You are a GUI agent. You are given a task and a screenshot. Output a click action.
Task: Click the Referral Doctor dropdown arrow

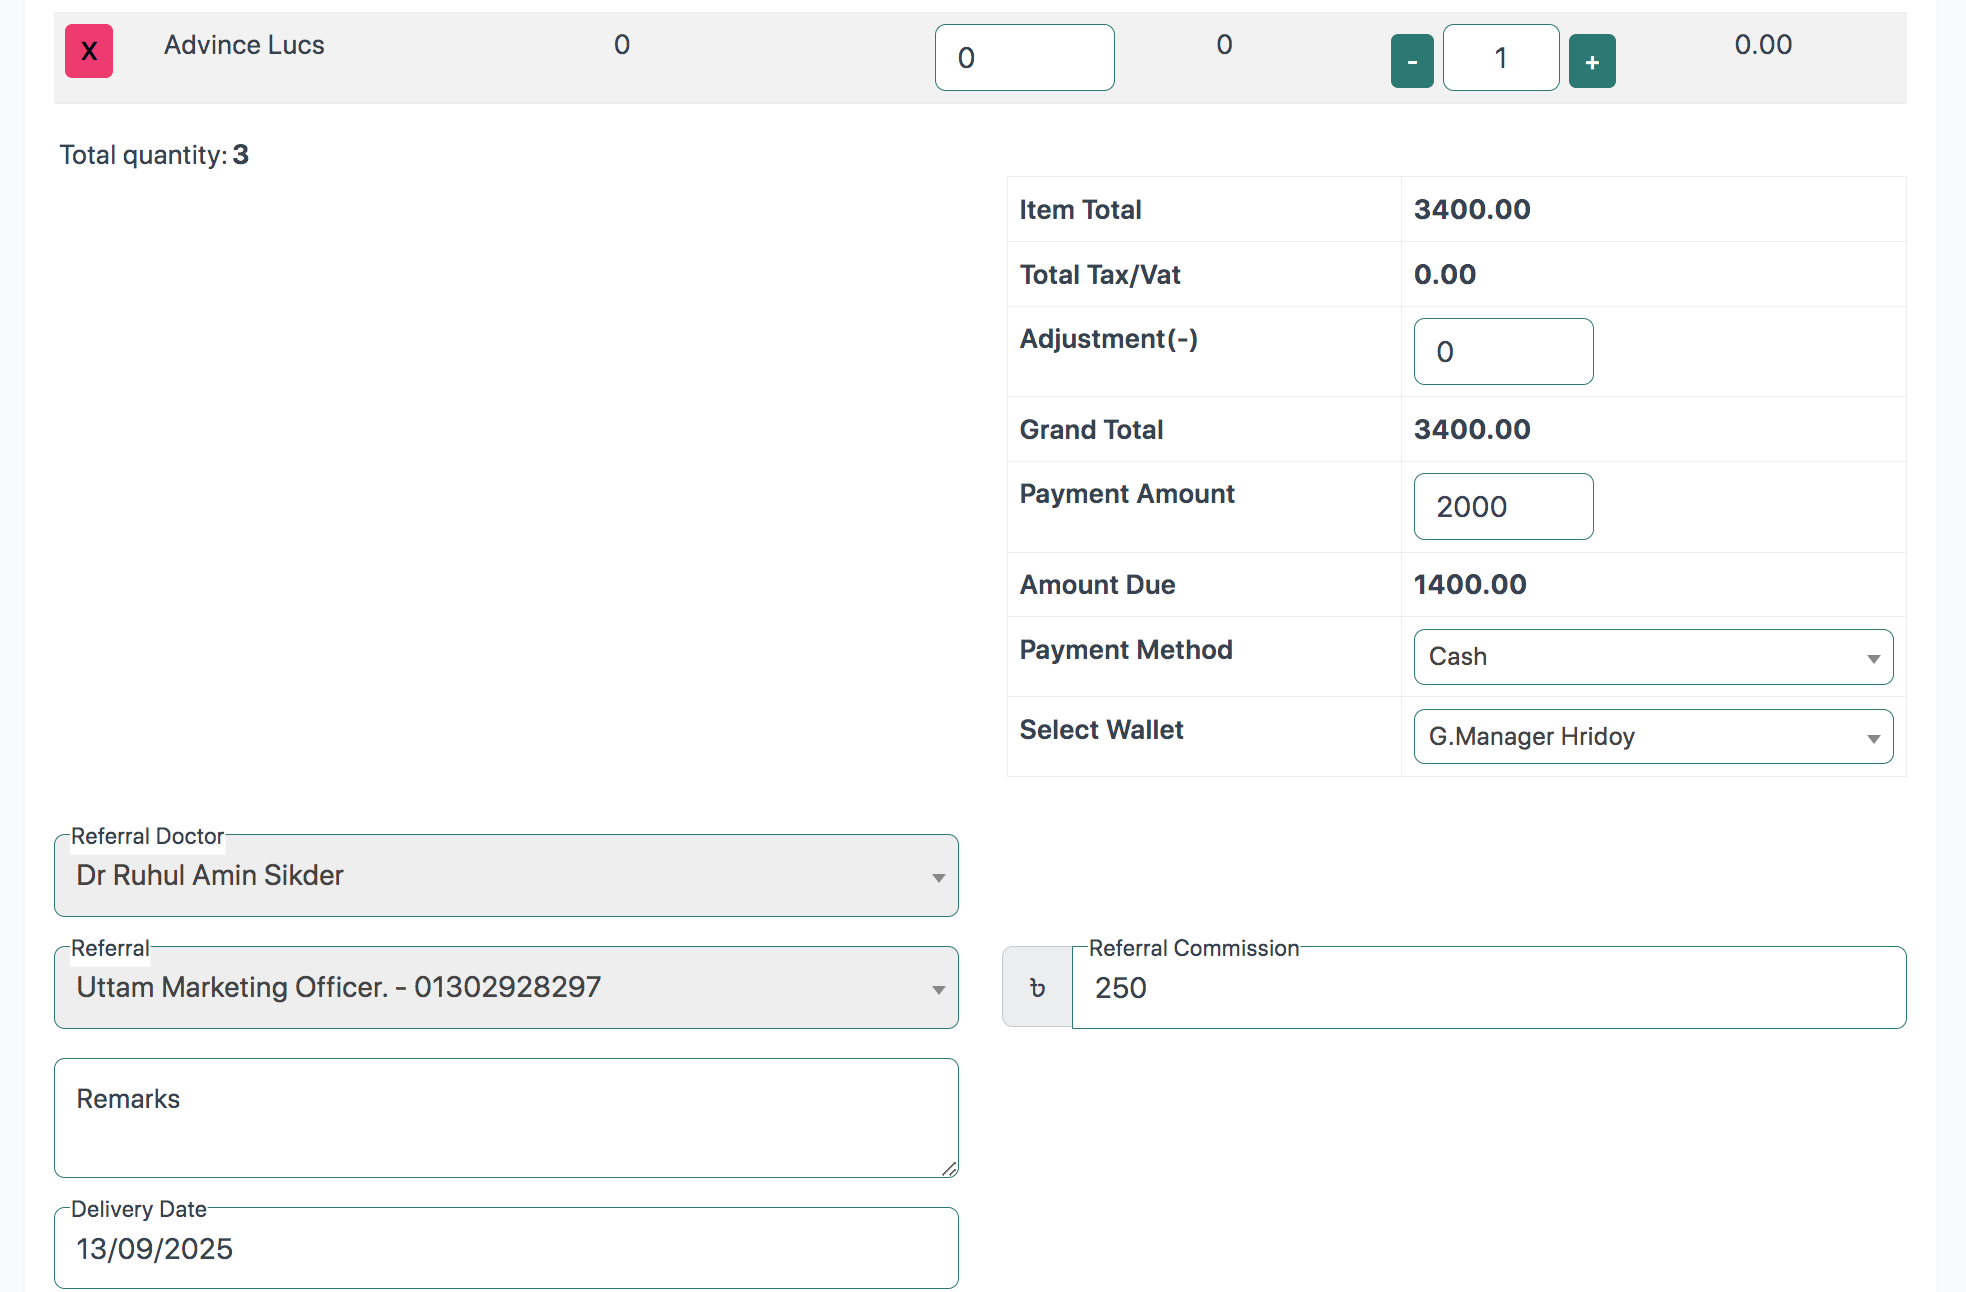(938, 877)
